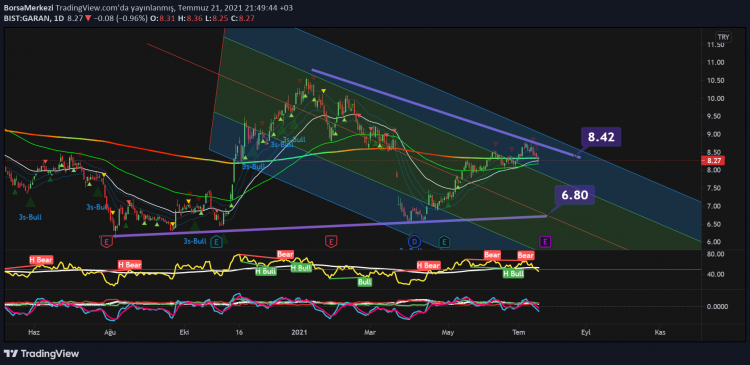Click the red E earnings marker above Ağu

pos(106,242)
